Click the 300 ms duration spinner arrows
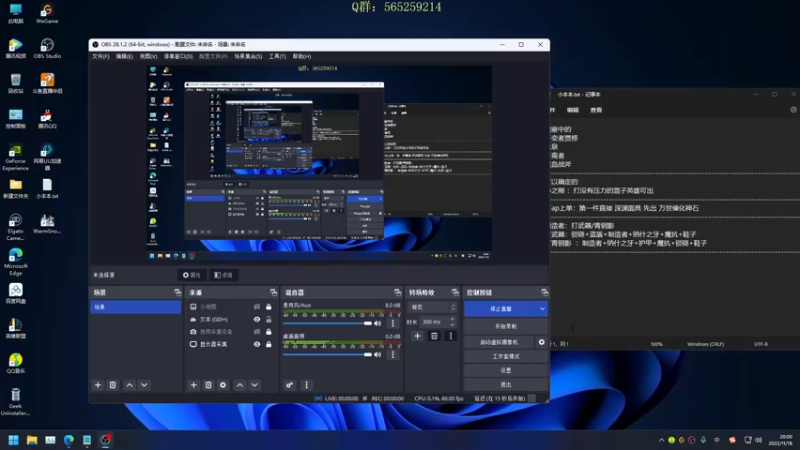The image size is (800, 450). coord(452,322)
